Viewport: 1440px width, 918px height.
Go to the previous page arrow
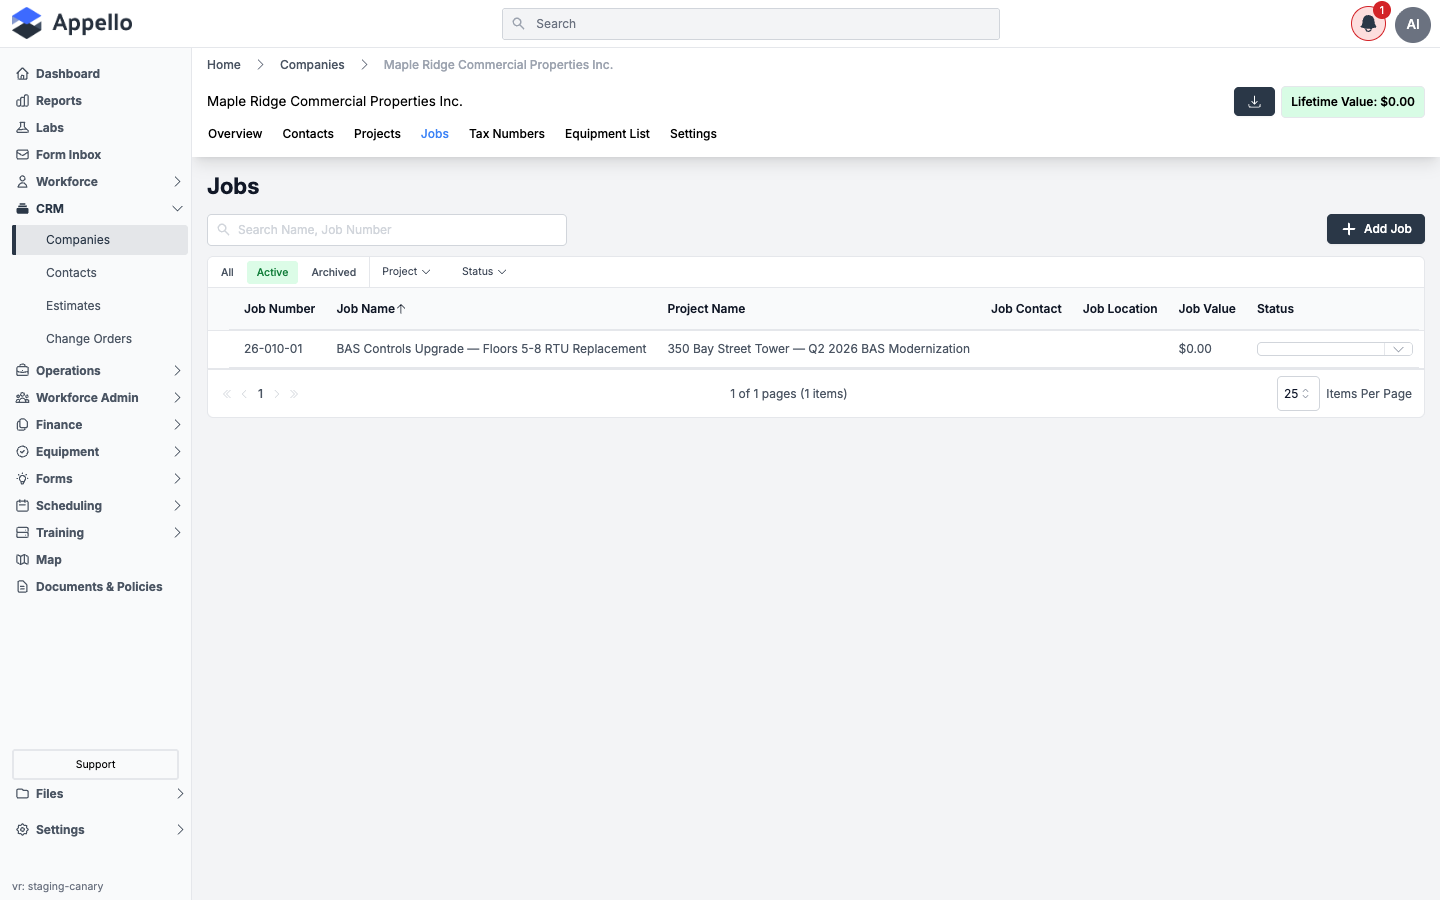click(244, 394)
